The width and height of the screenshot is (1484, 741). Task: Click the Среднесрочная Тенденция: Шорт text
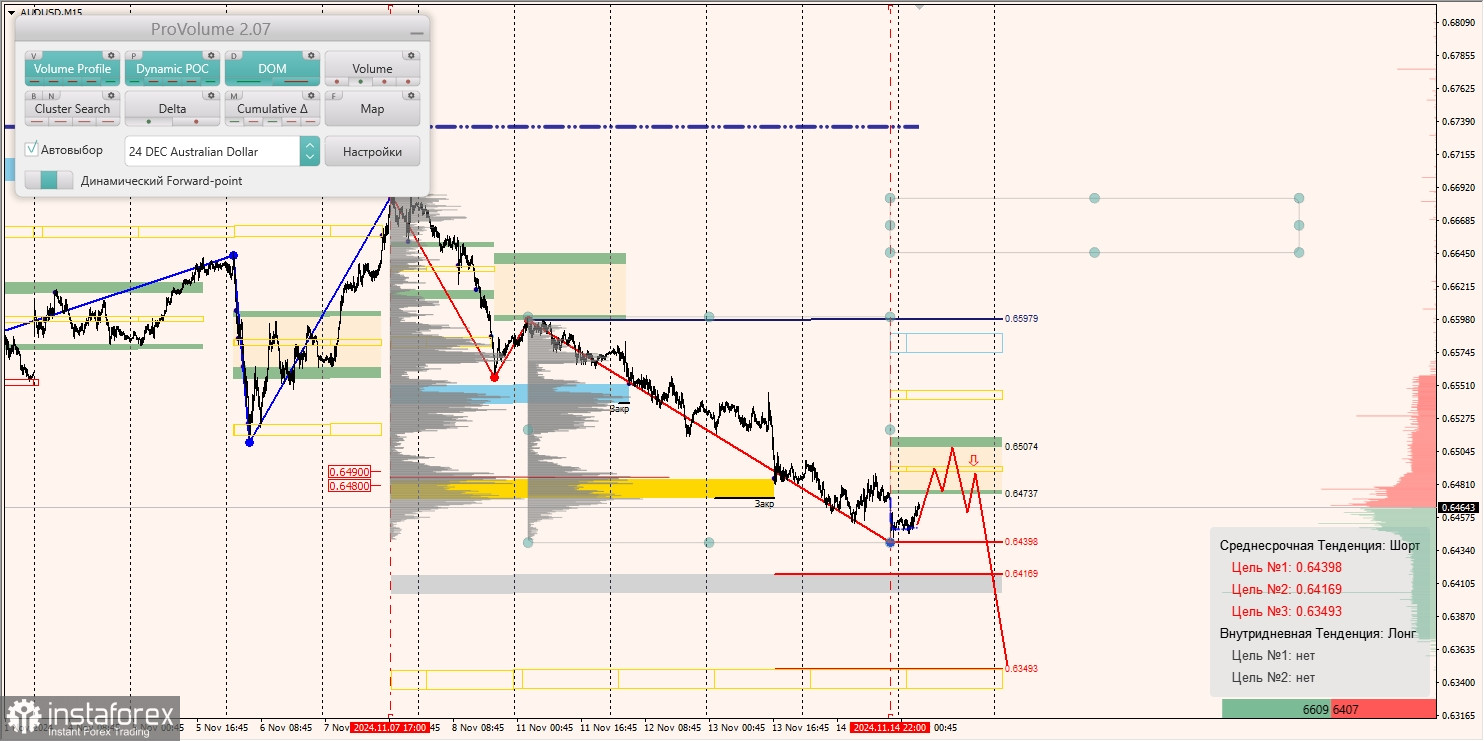click(x=1320, y=545)
